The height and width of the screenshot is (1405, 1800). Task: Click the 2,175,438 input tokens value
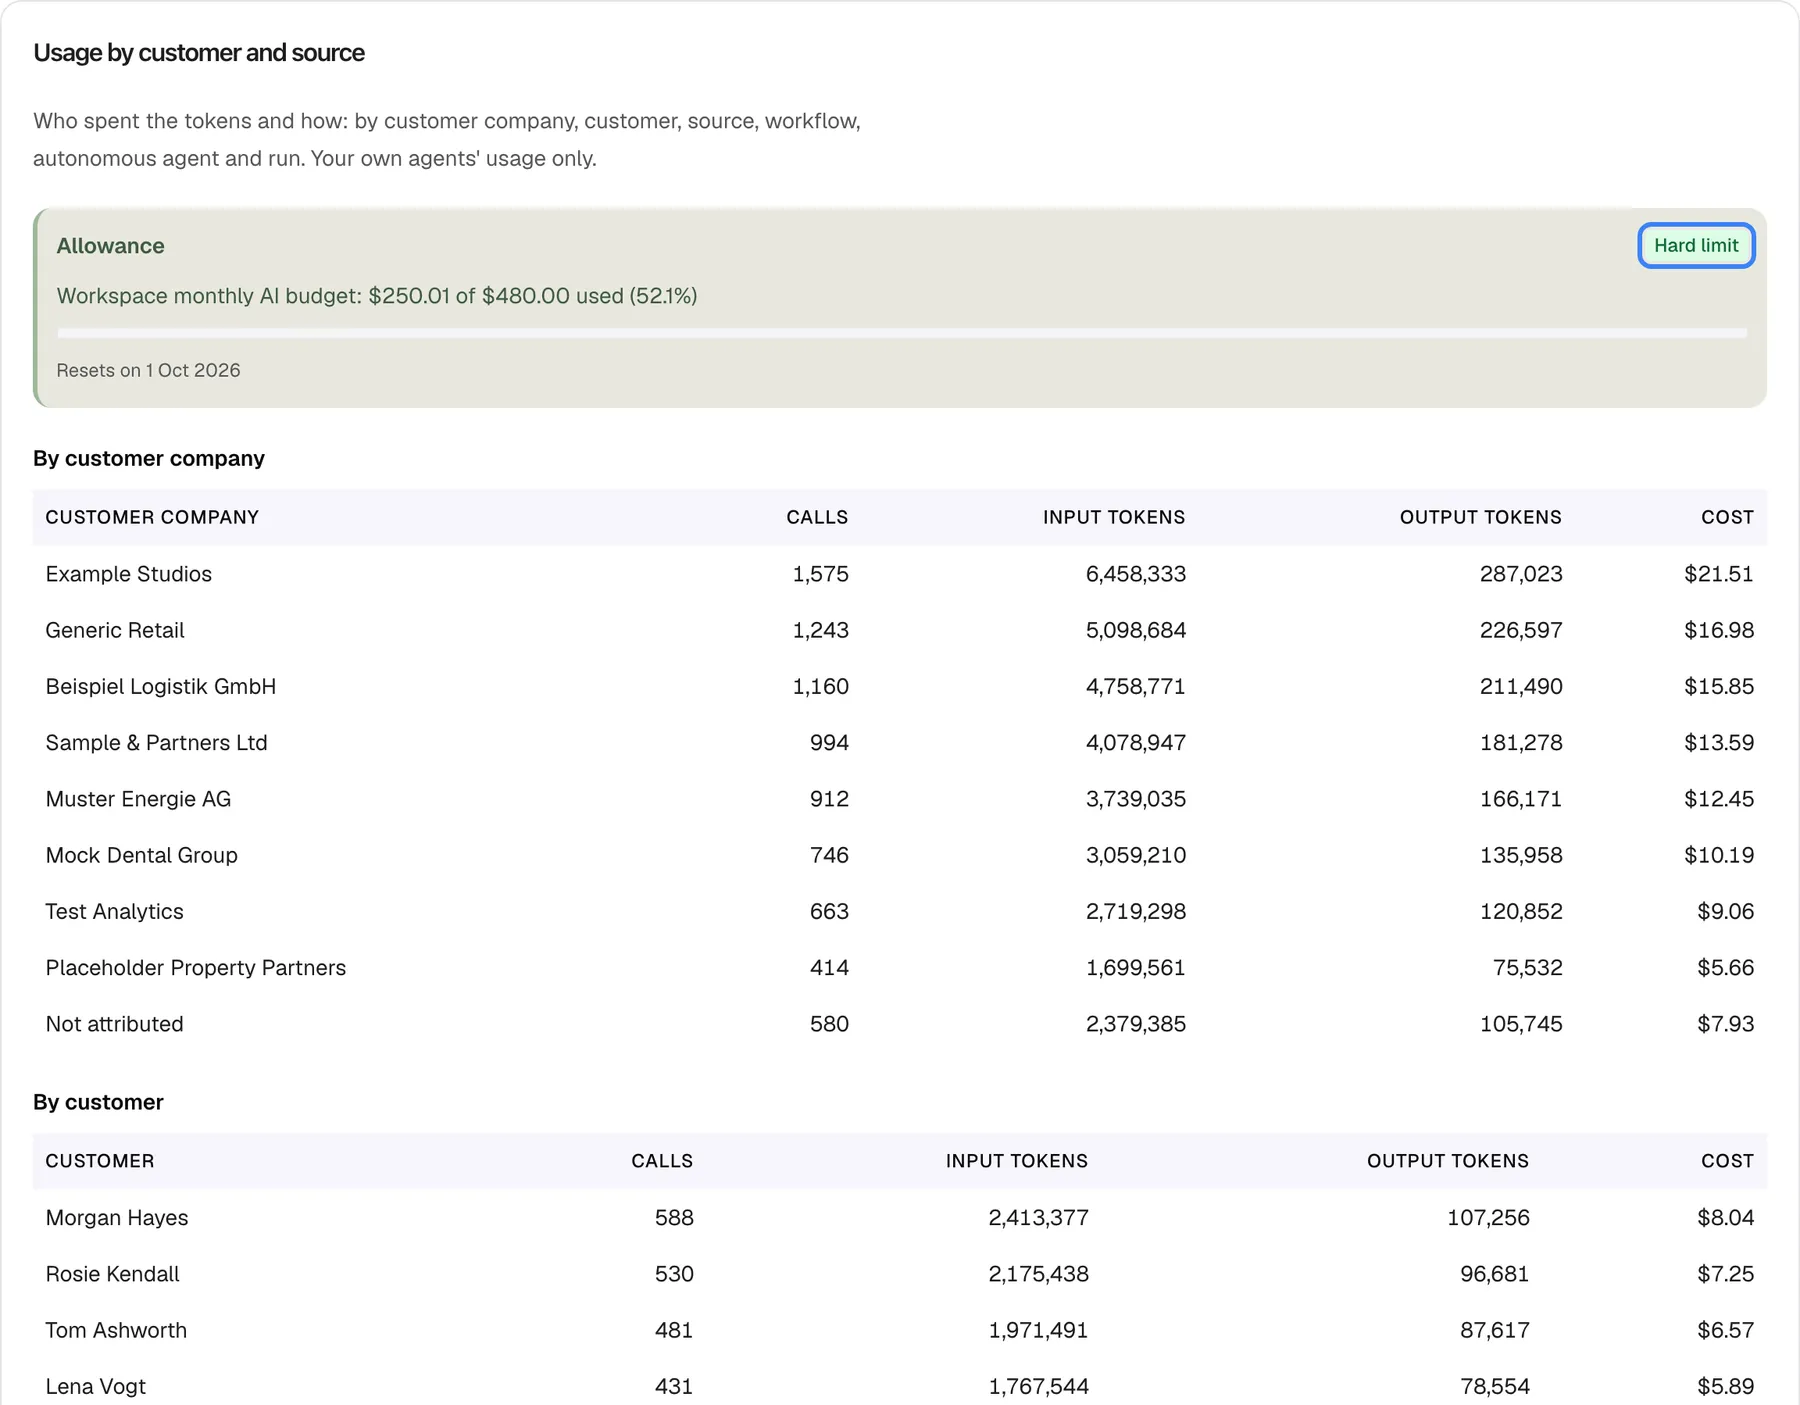pos(1039,1274)
